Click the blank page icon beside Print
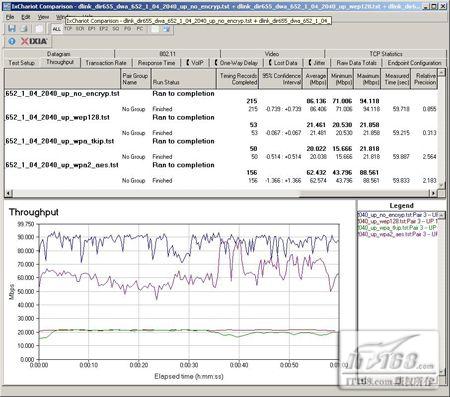 click(39, 29)
